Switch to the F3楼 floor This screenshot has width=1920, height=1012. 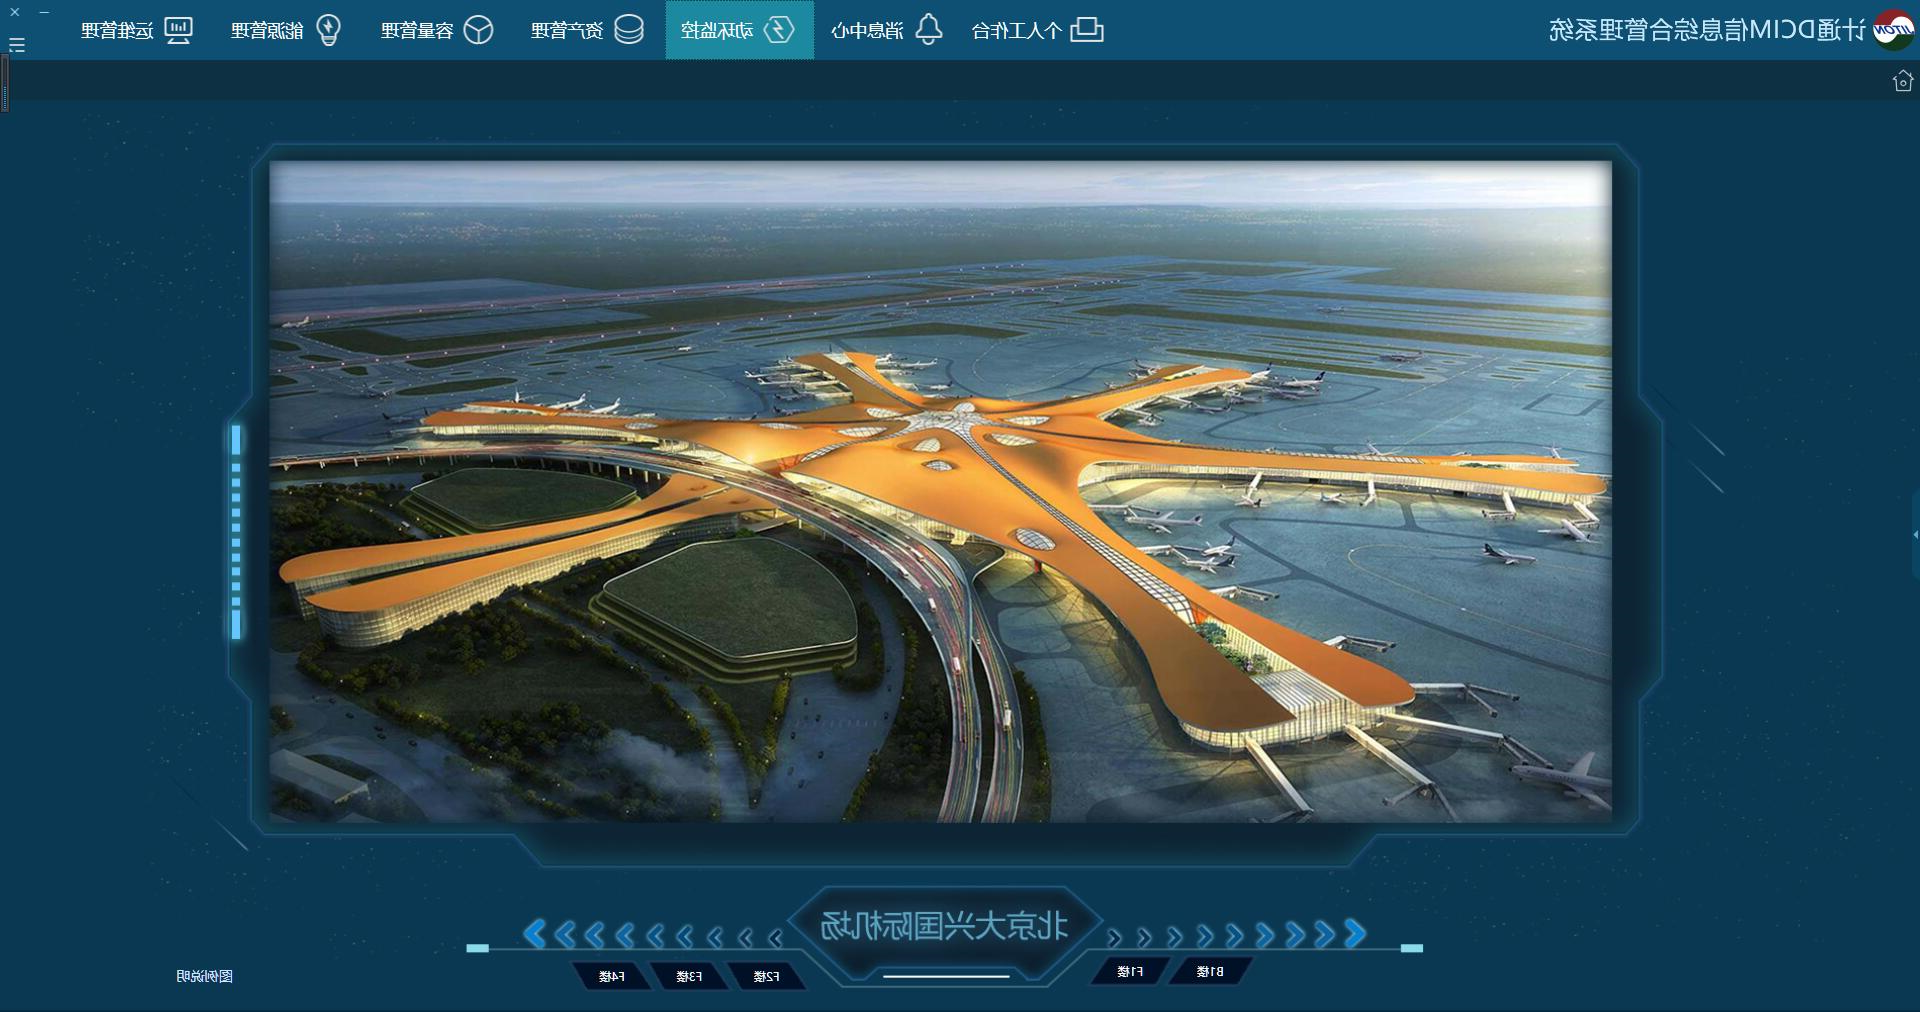pos(689,976)
